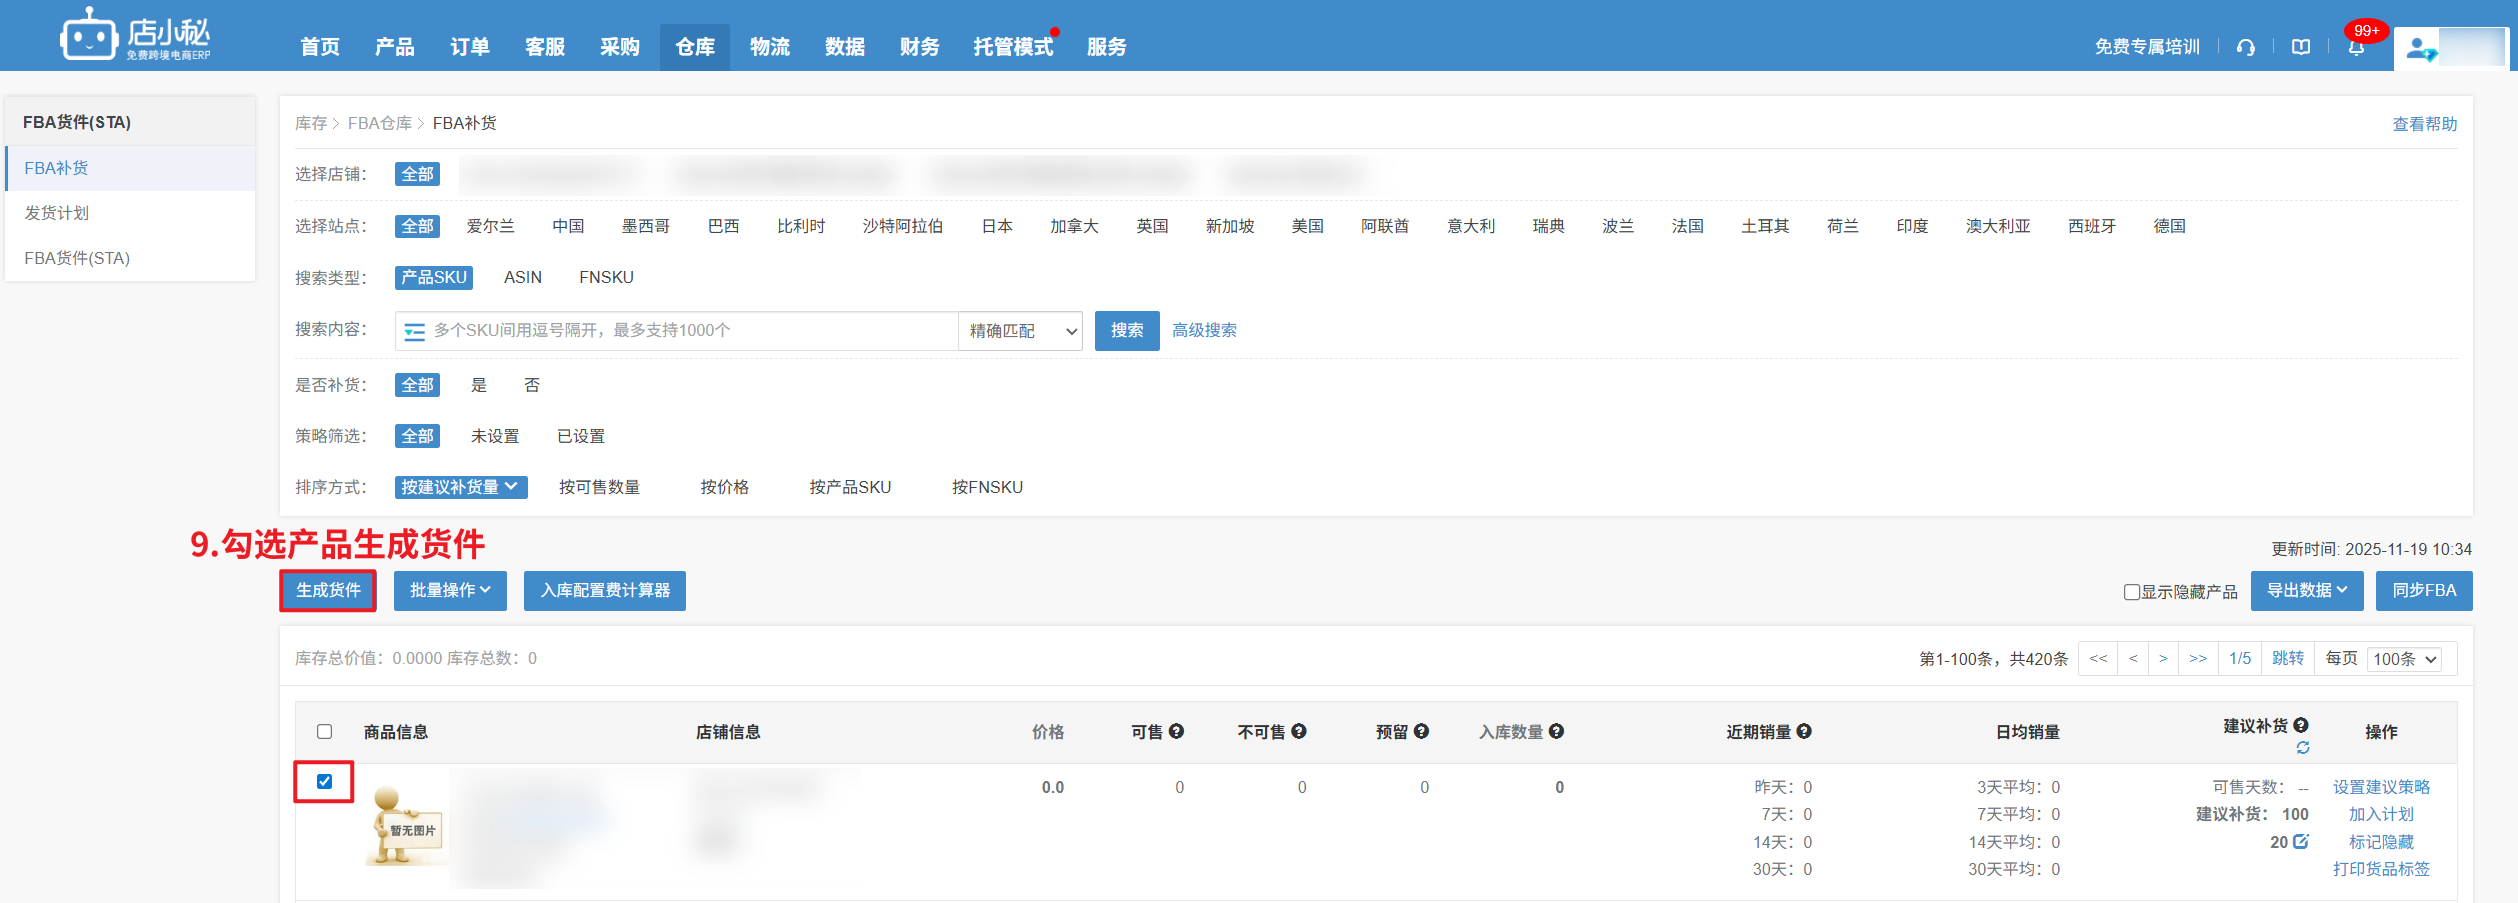
Task: Open the help book icon in header
Action: 2301,47
